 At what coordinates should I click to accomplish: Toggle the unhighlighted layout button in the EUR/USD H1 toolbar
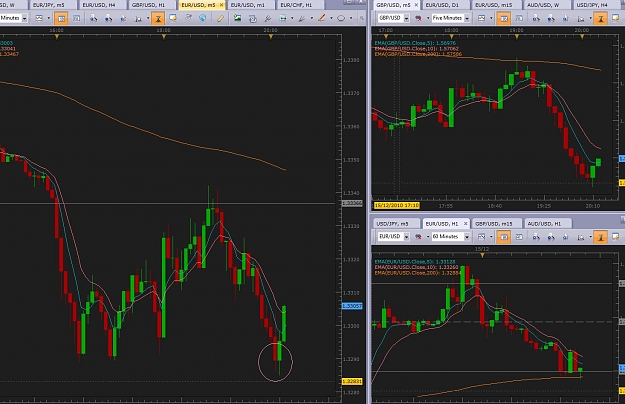tap(519, 237)
